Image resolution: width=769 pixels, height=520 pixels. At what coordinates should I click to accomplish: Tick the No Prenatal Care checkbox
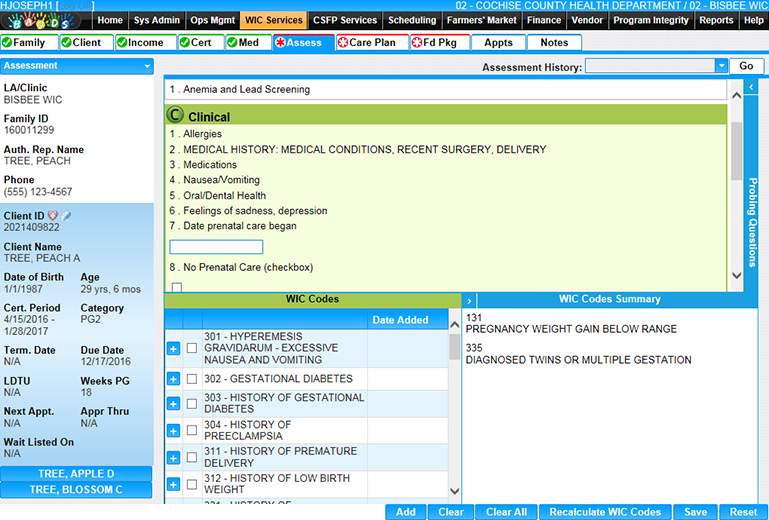click(177, 287)
